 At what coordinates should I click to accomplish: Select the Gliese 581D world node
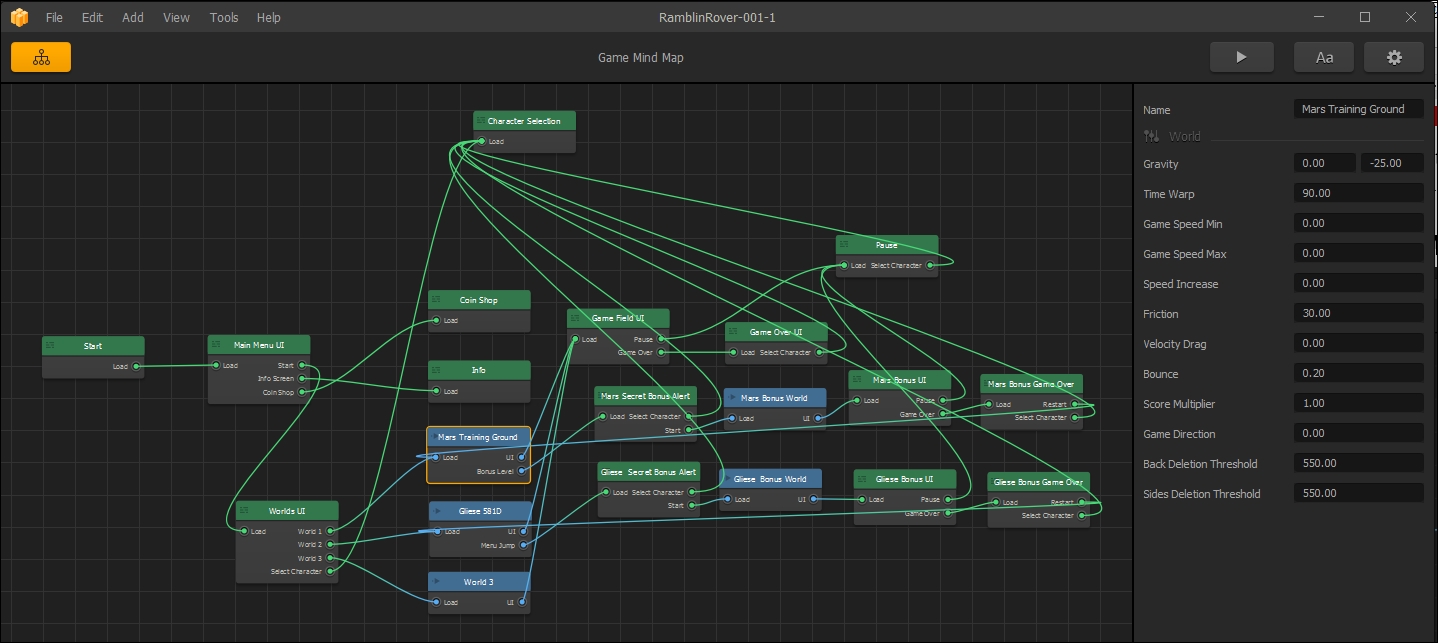pyautogui.click(x=480, y=511)
